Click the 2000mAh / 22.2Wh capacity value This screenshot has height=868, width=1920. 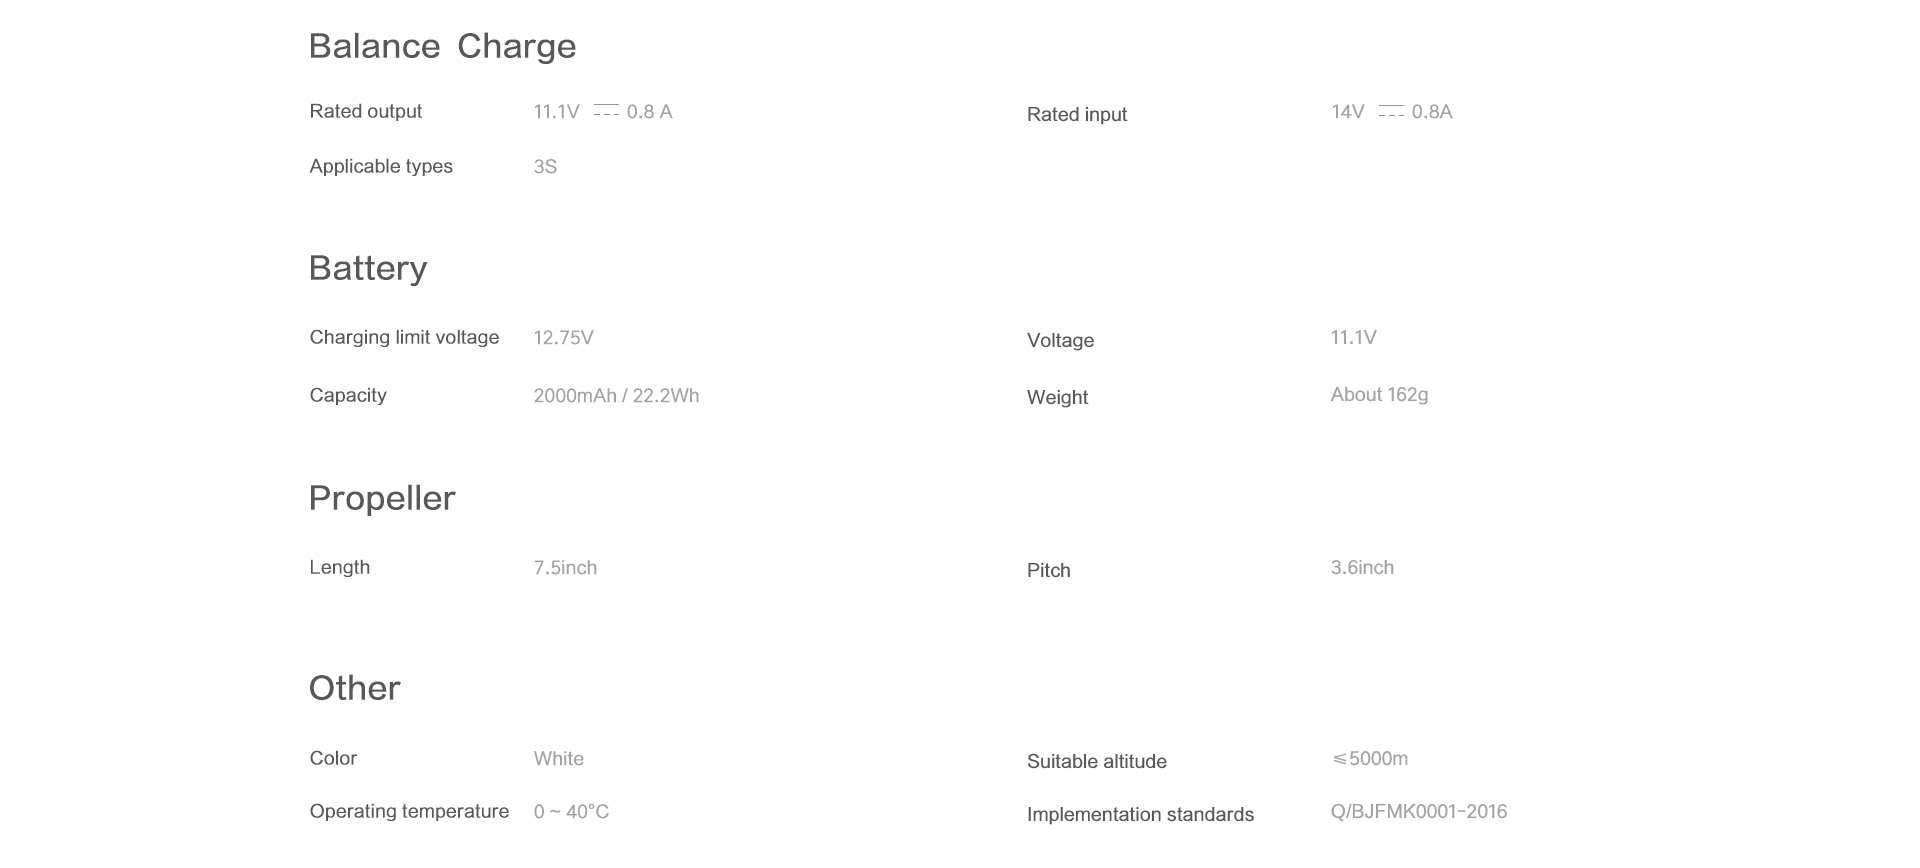[616, 396]
